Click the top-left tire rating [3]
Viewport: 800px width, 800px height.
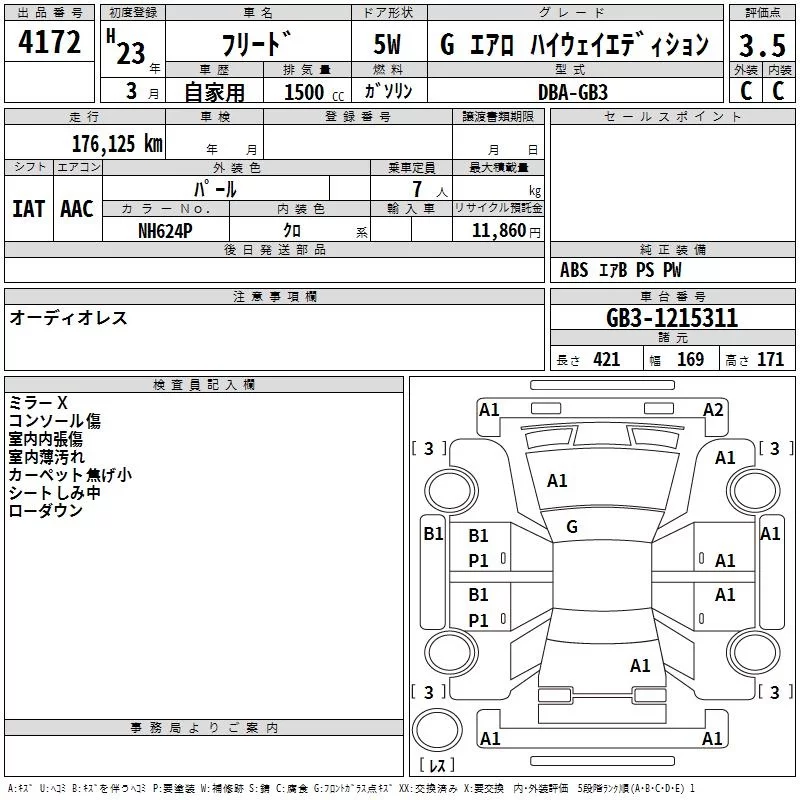point(428,448)
